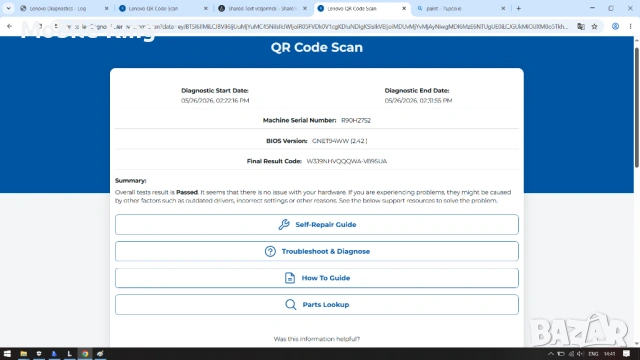Viewport: 640px width, 360px height.
Task: Click the document icon beside How To Guide
Action: [290, 278]
